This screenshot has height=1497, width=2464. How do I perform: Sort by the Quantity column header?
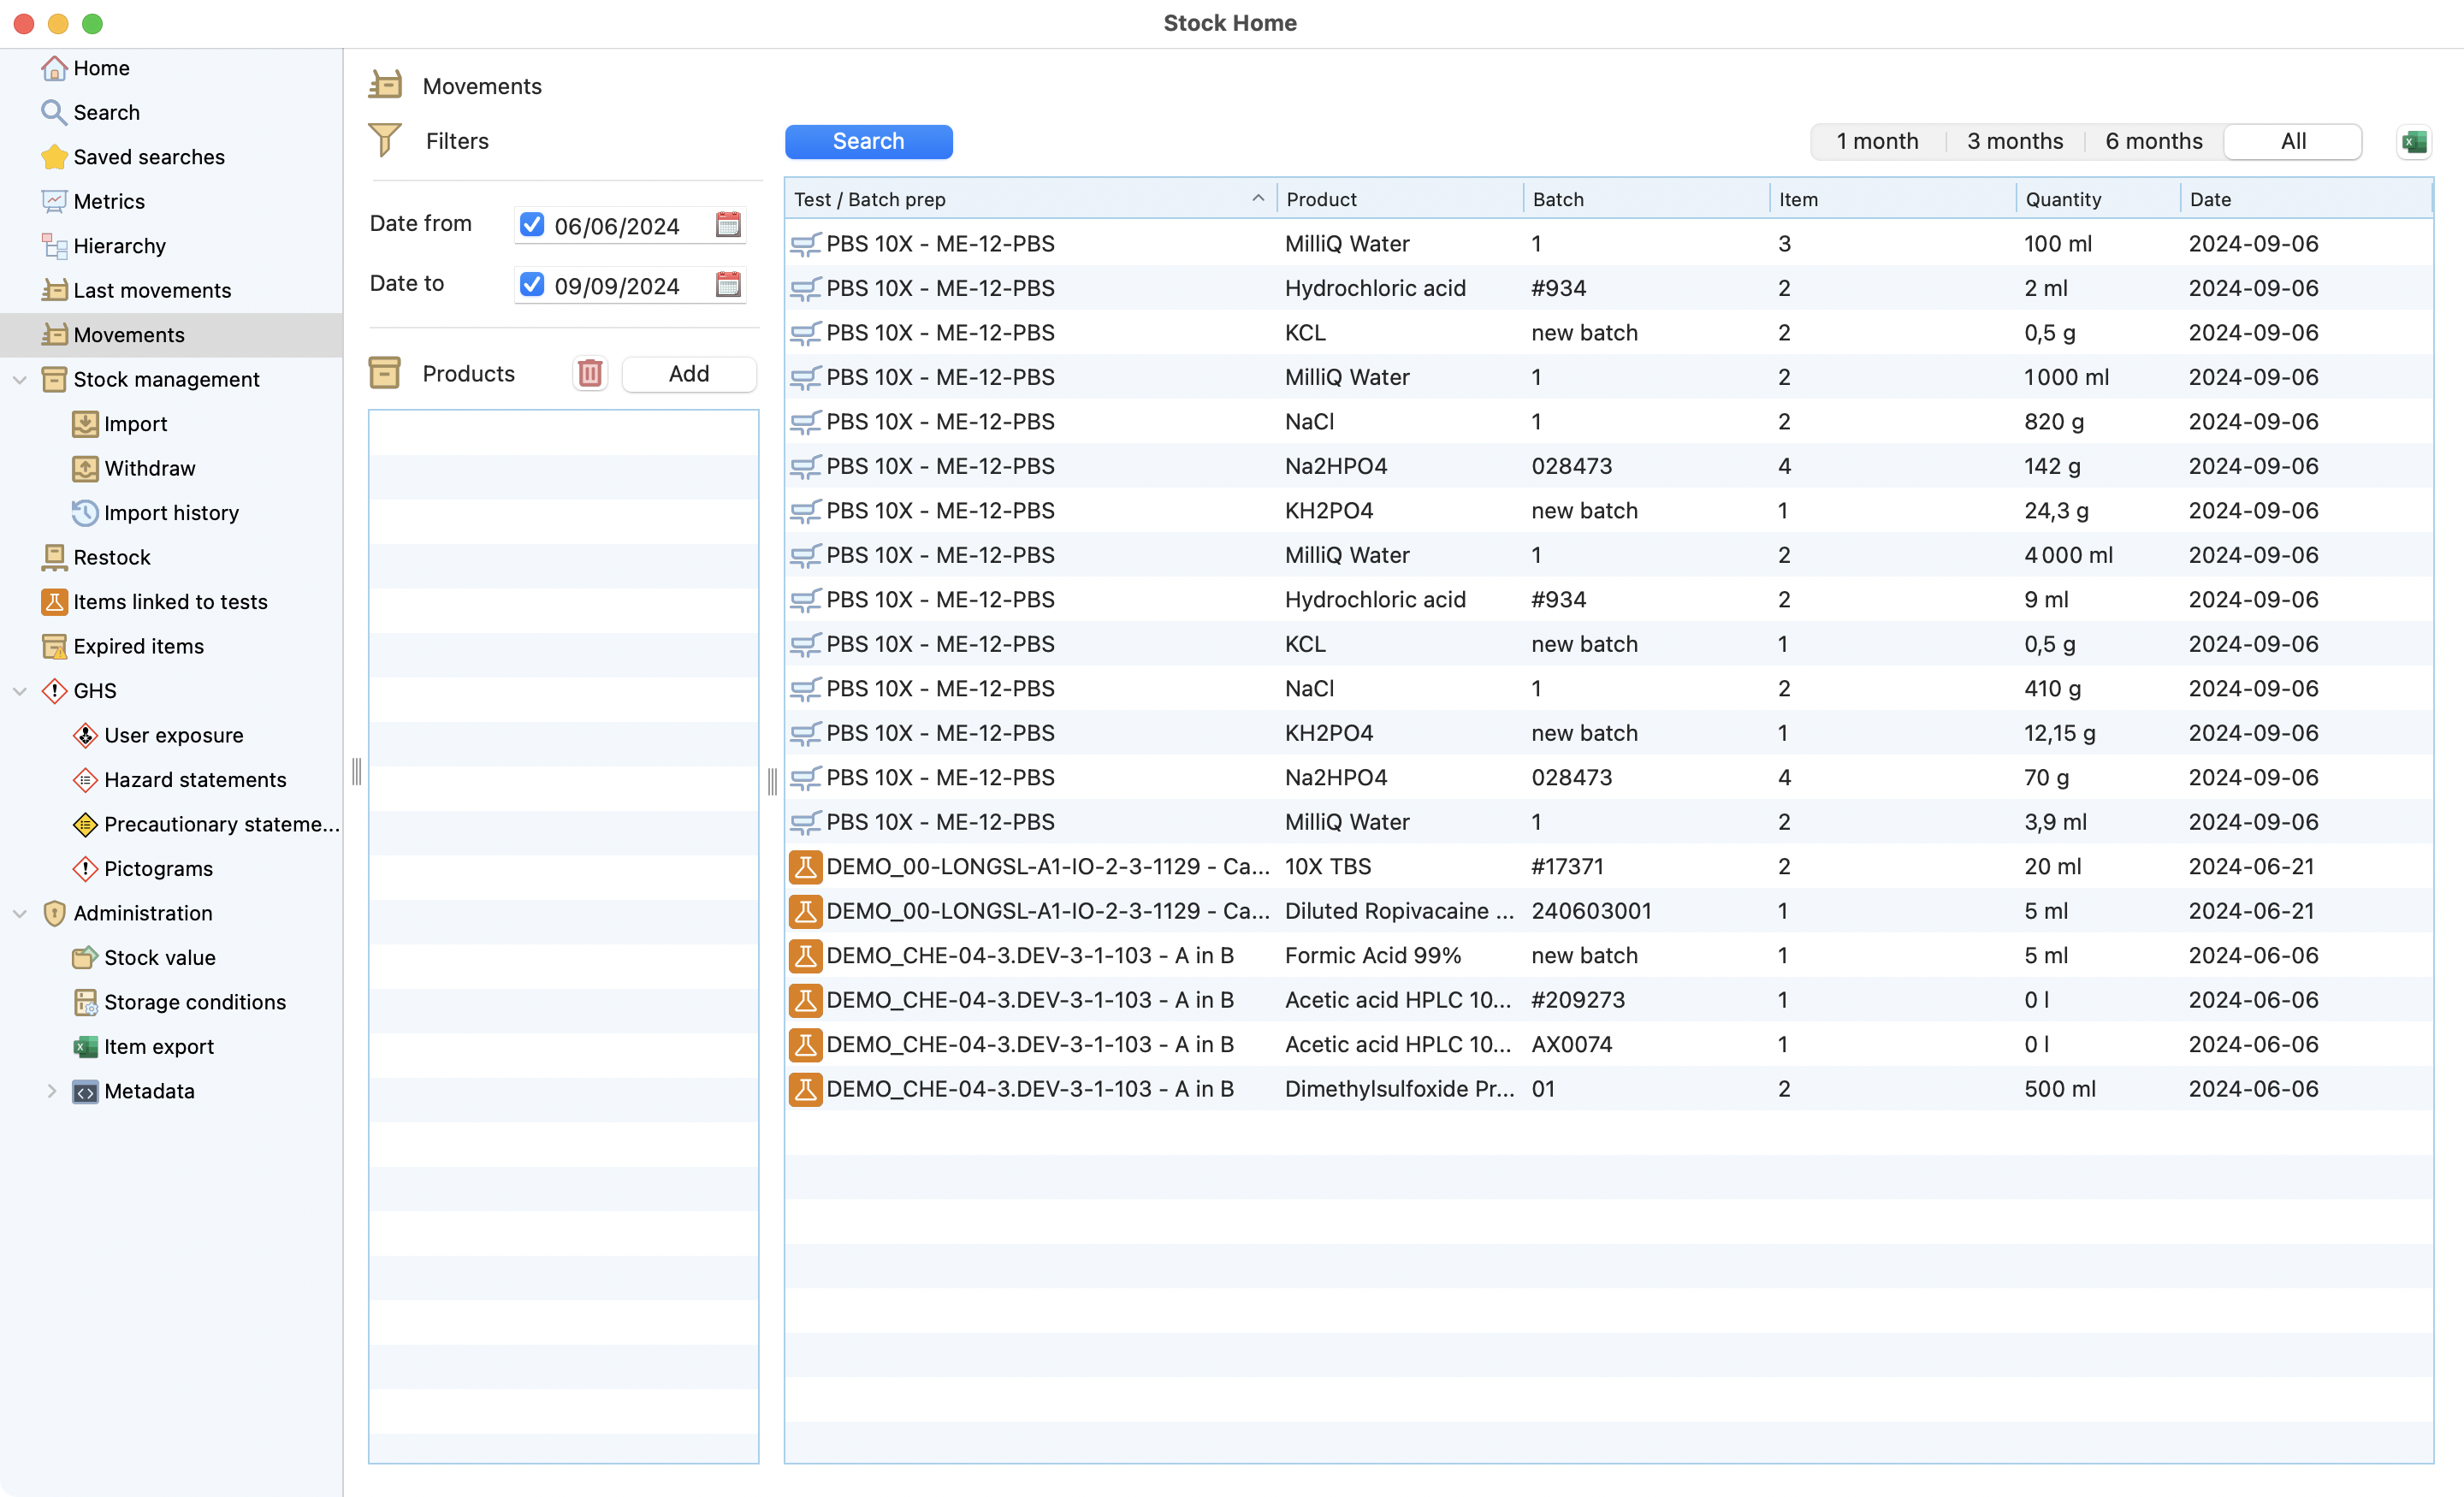coord(2063,199)
